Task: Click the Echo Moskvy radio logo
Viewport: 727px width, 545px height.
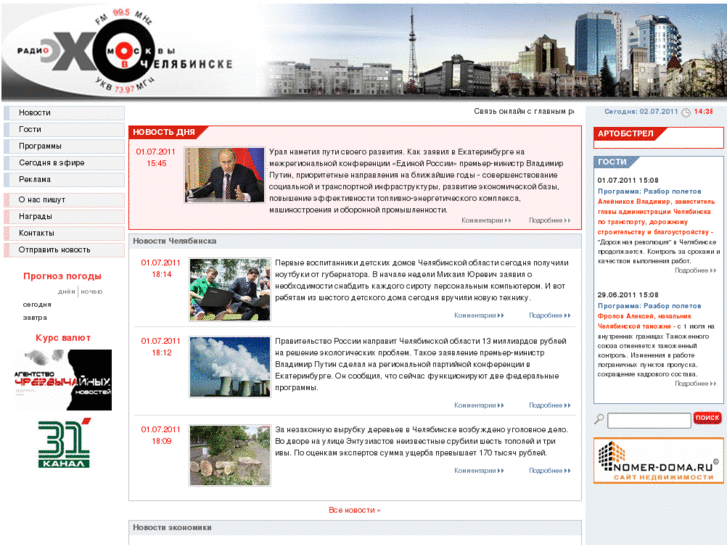Action: click(x=124, y=51)
